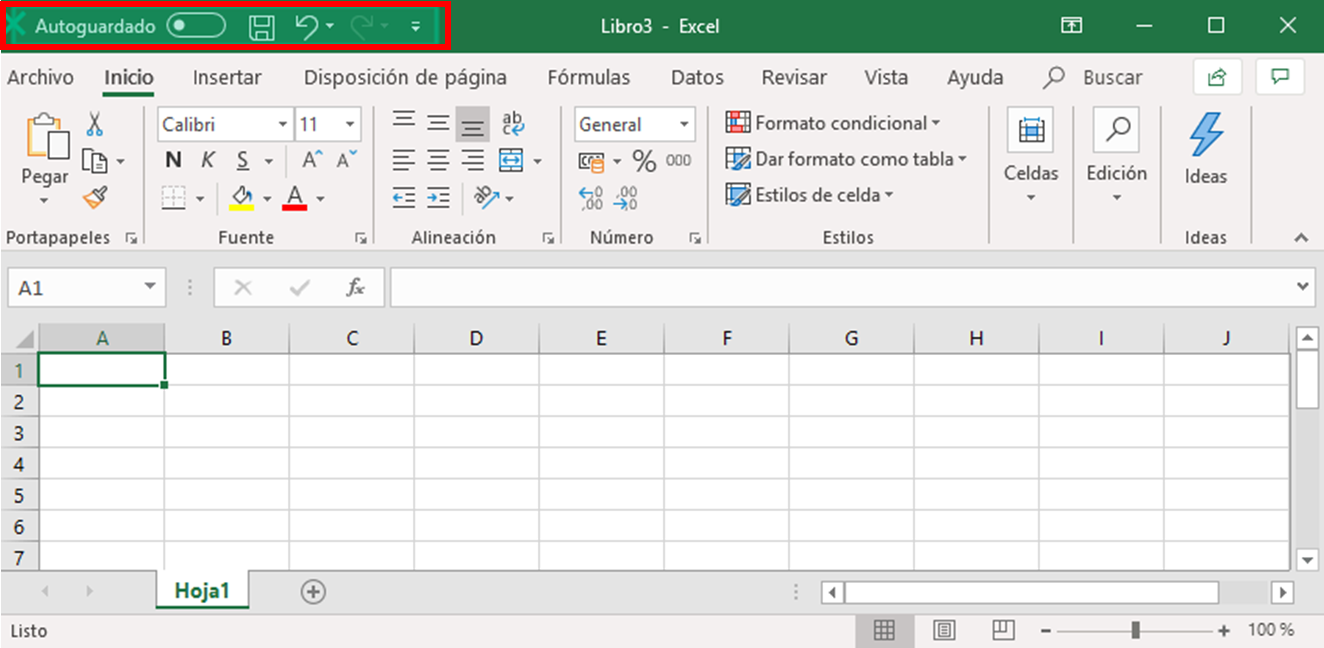This screenshot has width=1324, height=648.
Task: Open Formato condicional menu
Action: [833, 123]
